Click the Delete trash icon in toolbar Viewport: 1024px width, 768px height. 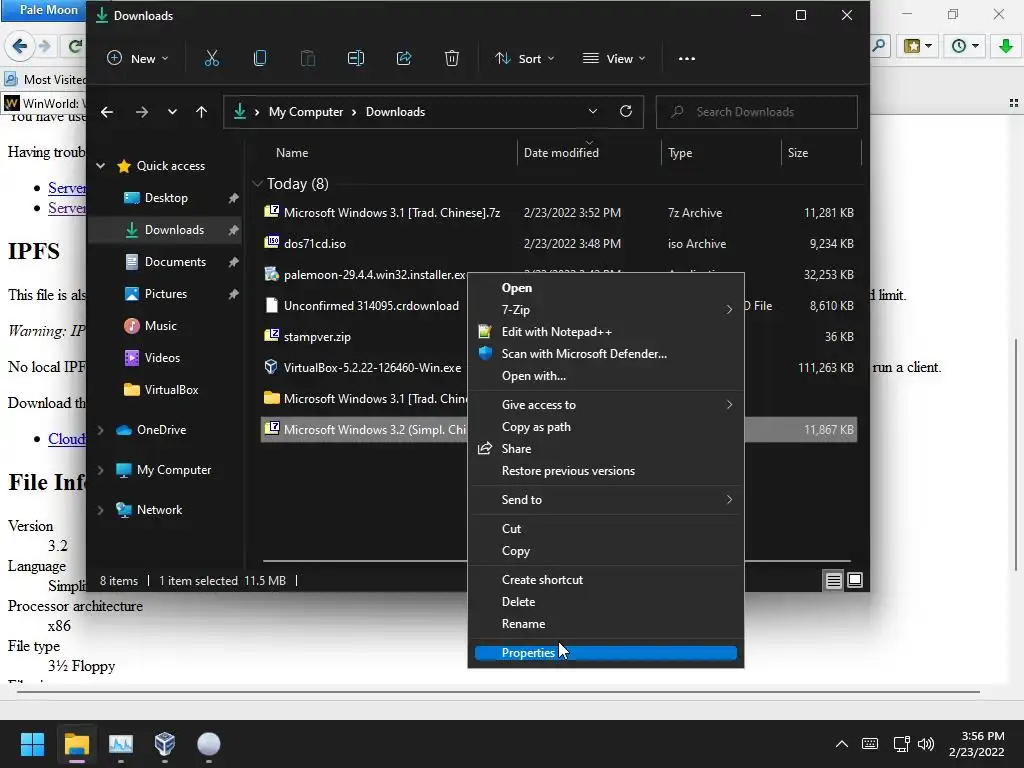452,59
